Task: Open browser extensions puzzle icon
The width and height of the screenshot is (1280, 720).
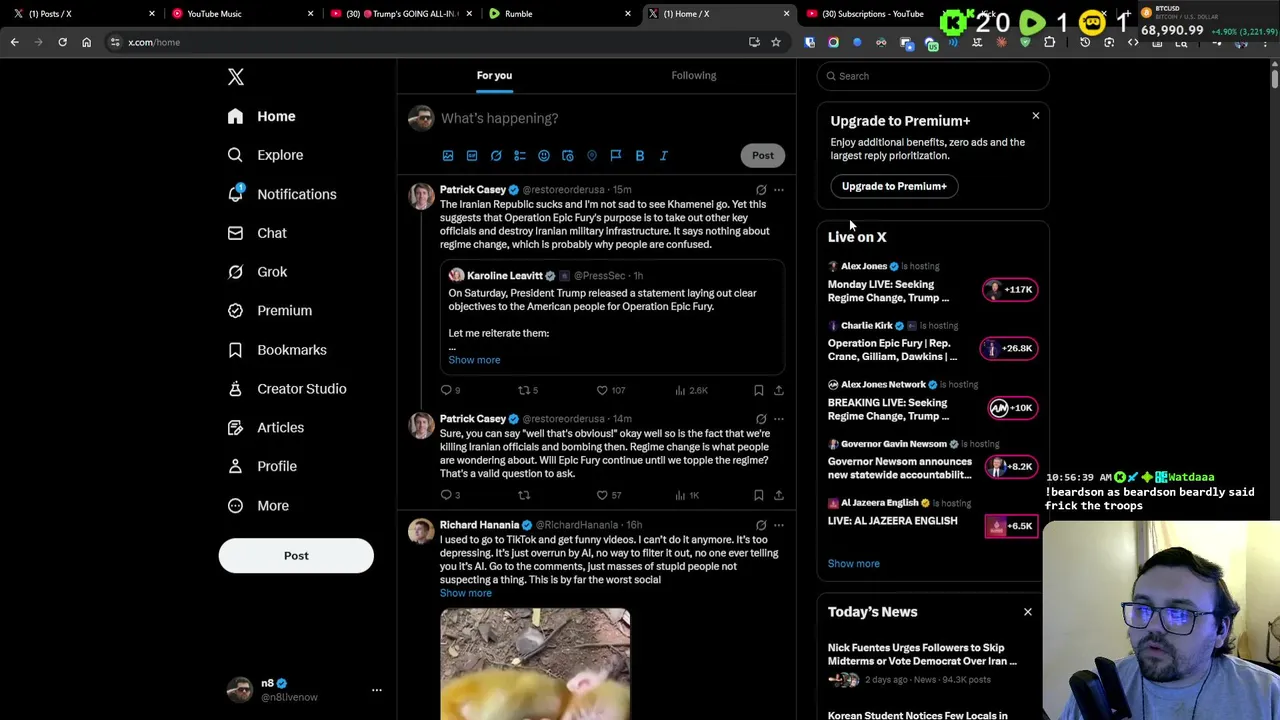Action: 1049,42
